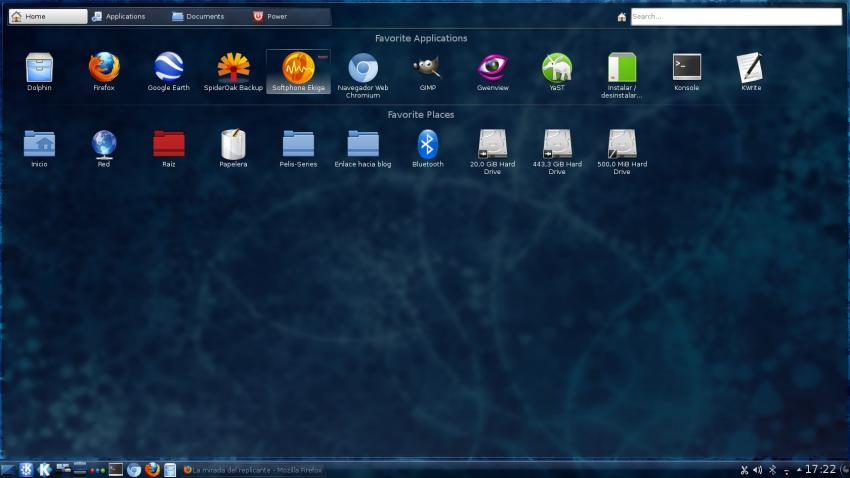
Task: Launch Konsole terminal from favorites
Action: (x=686, y=72)
